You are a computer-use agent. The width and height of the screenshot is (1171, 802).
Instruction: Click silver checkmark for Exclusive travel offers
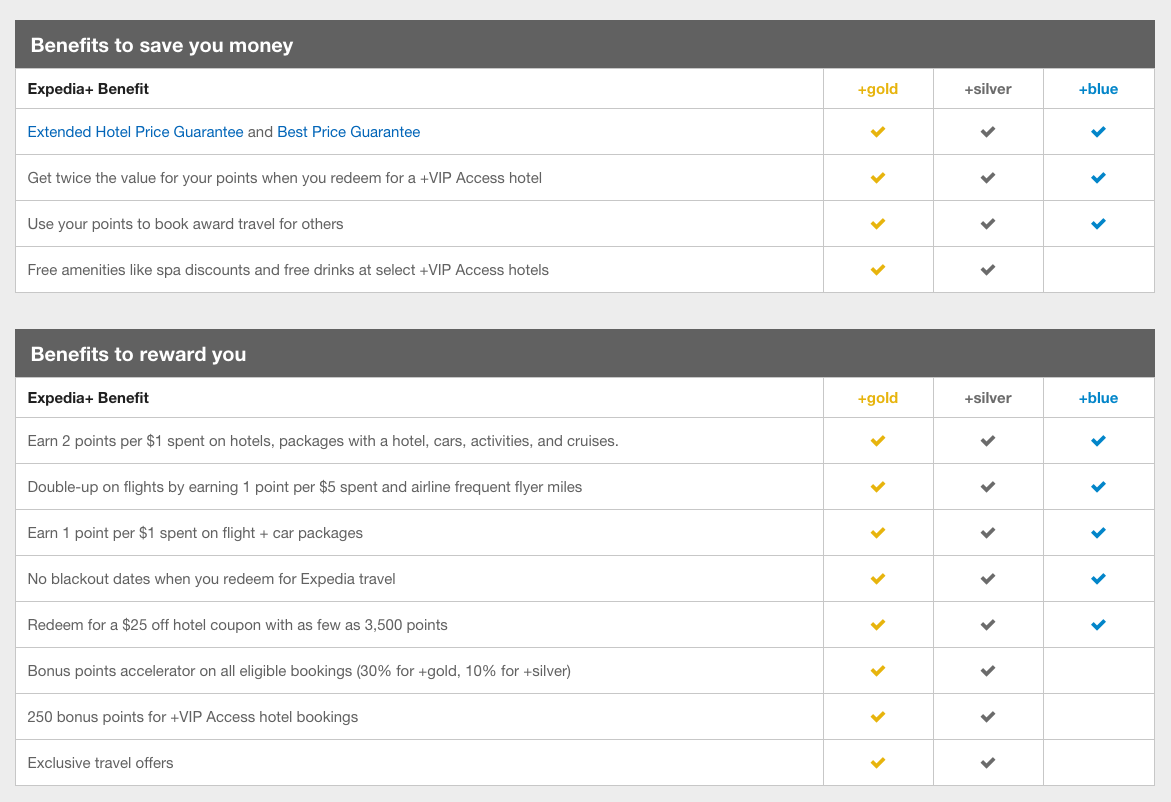988,762
